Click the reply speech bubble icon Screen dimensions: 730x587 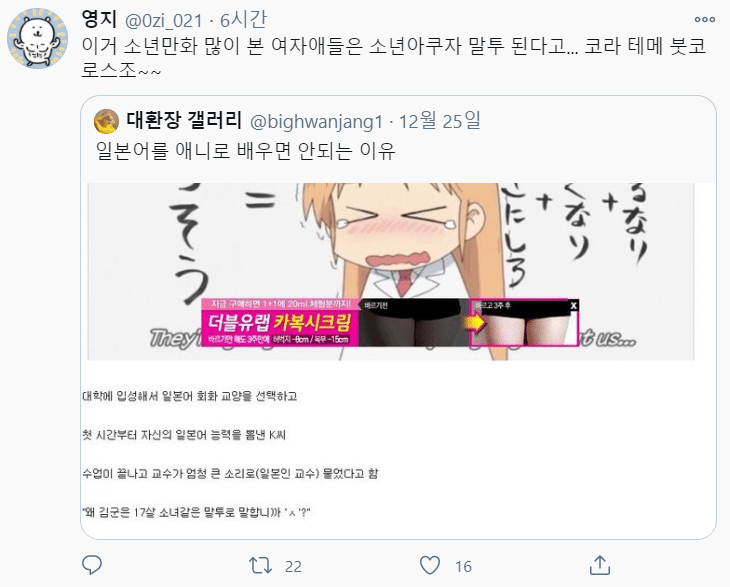92,566
